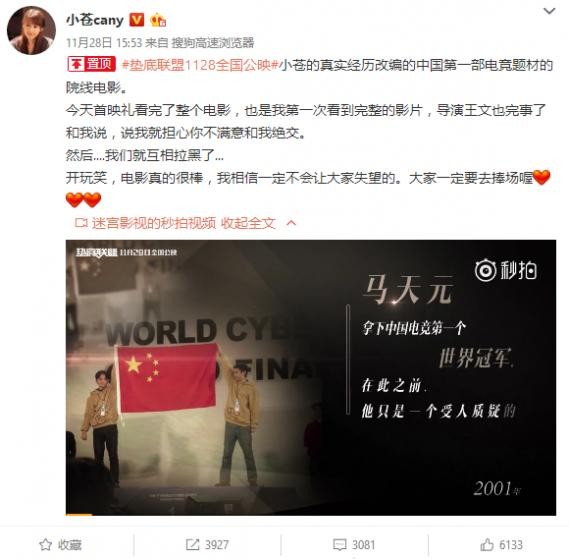The image size is (570, 559).
Task: Open 小苍cany profile avatar
Action: point(32,31)
